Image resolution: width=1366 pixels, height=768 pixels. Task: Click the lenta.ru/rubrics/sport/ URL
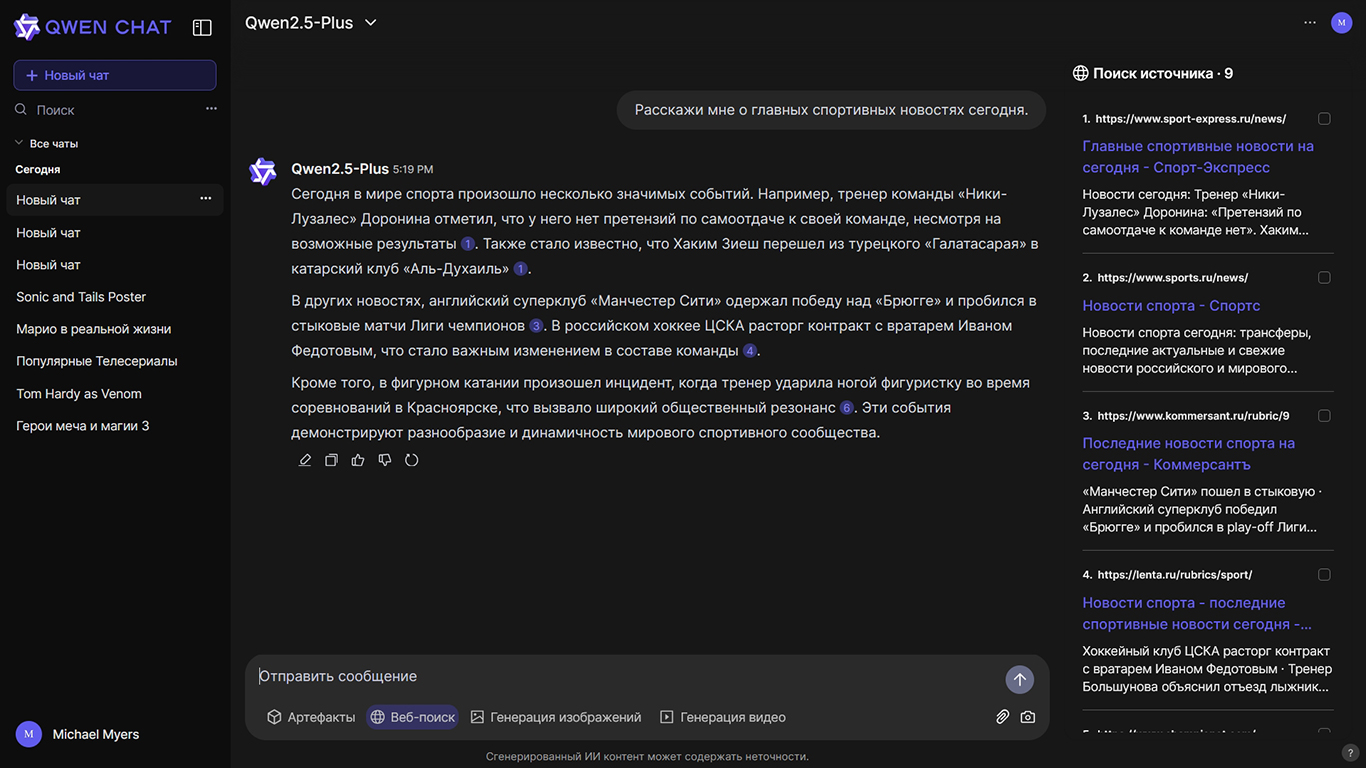tap(1175, 575)
